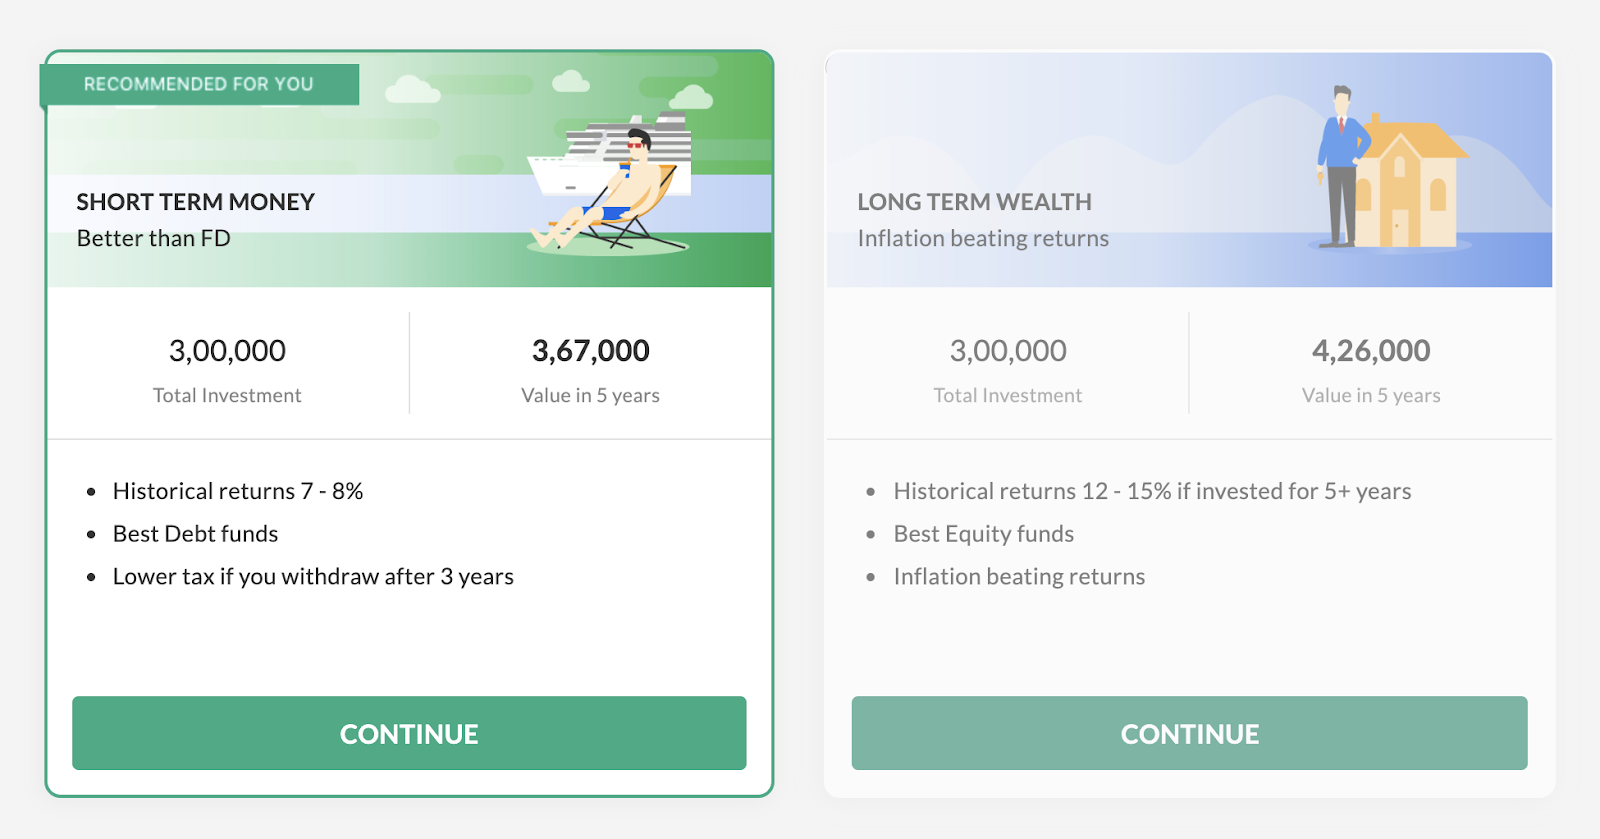
Task: Select the Long Term Wealth heading
Action: 974,202
